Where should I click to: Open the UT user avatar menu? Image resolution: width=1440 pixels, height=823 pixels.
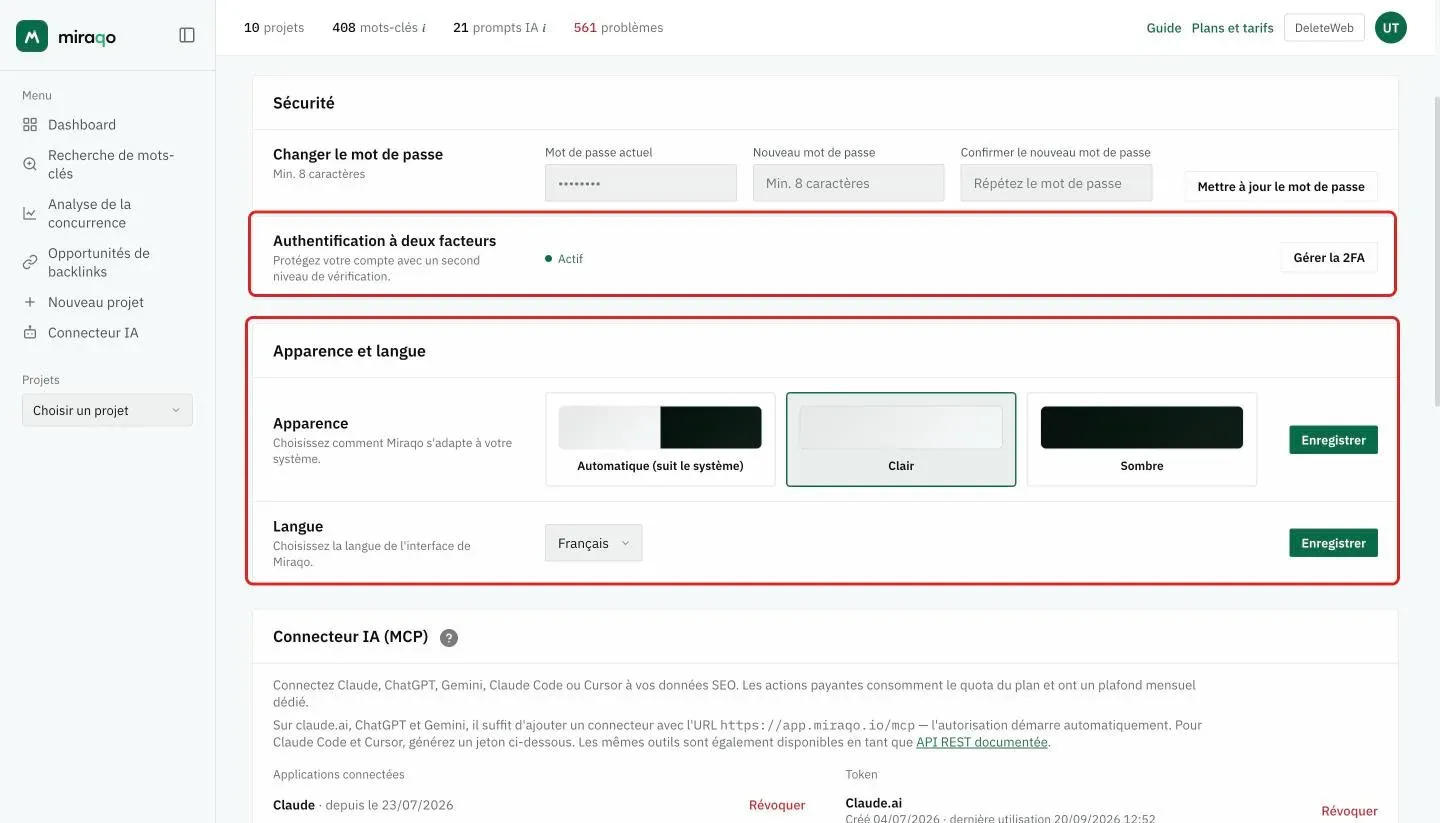pyautogui.click(x=1391, y=28)
